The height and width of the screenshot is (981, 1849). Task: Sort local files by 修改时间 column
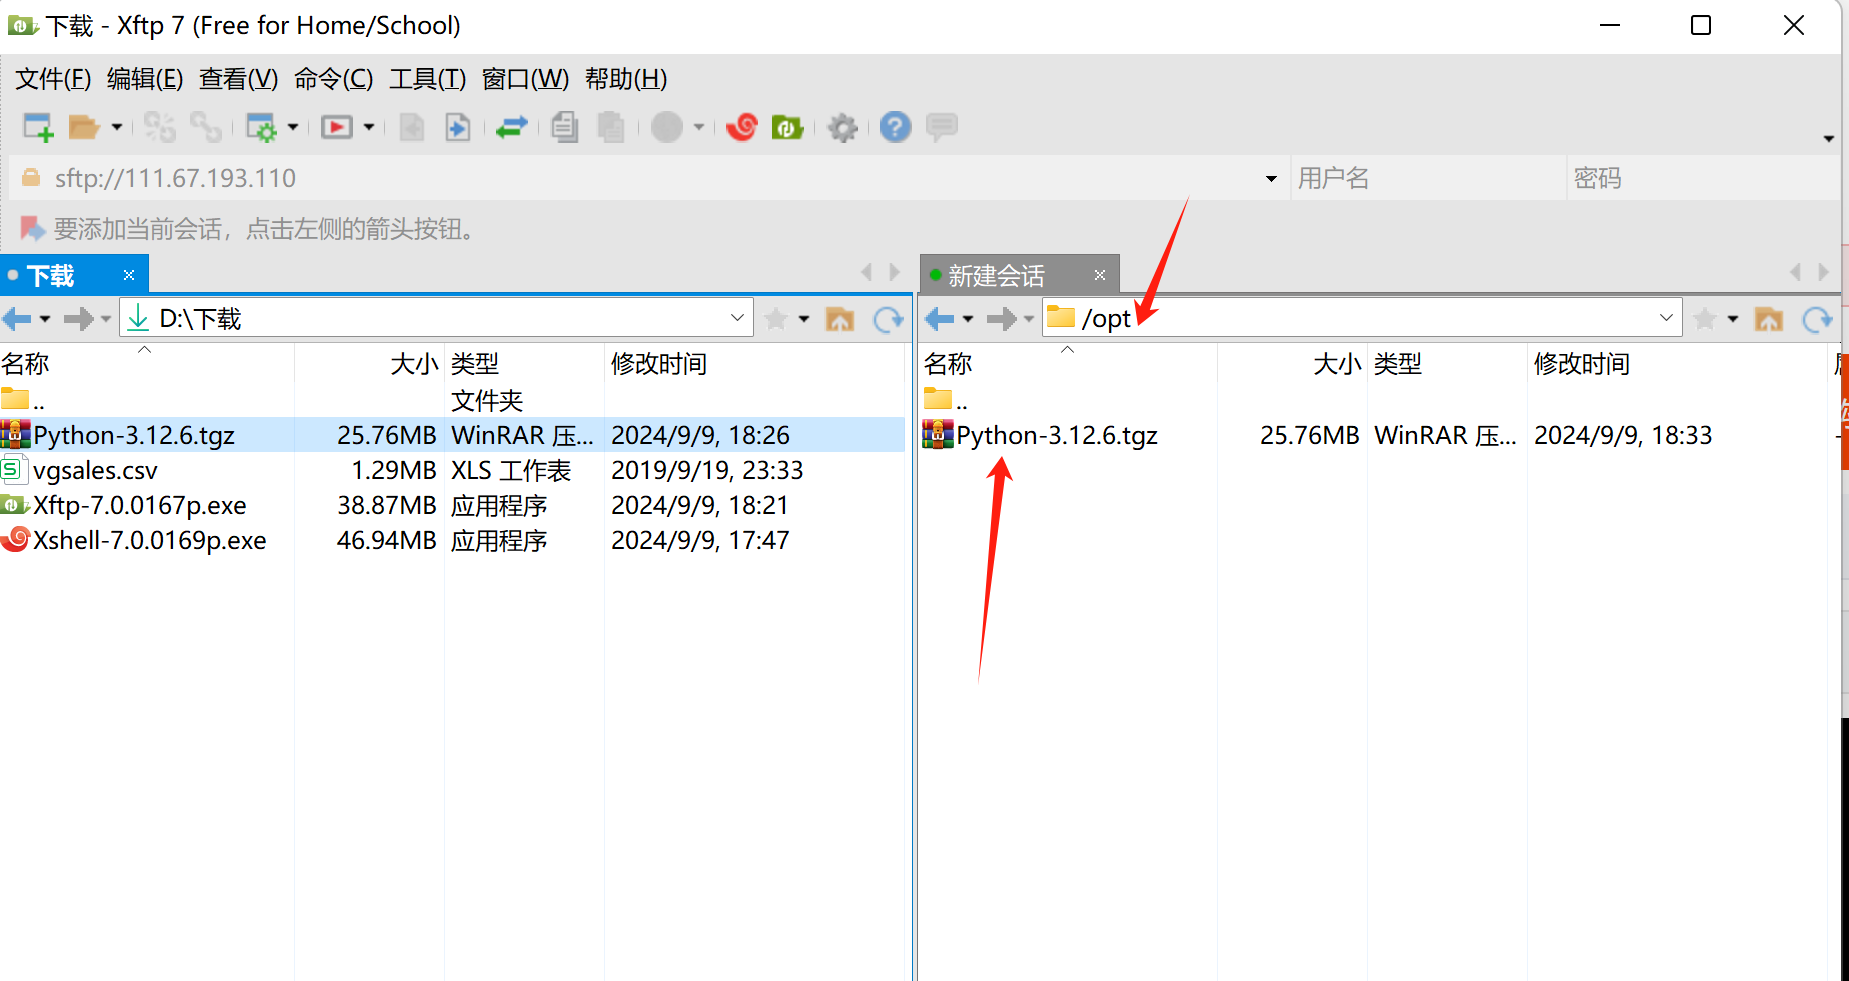[755, 363]
